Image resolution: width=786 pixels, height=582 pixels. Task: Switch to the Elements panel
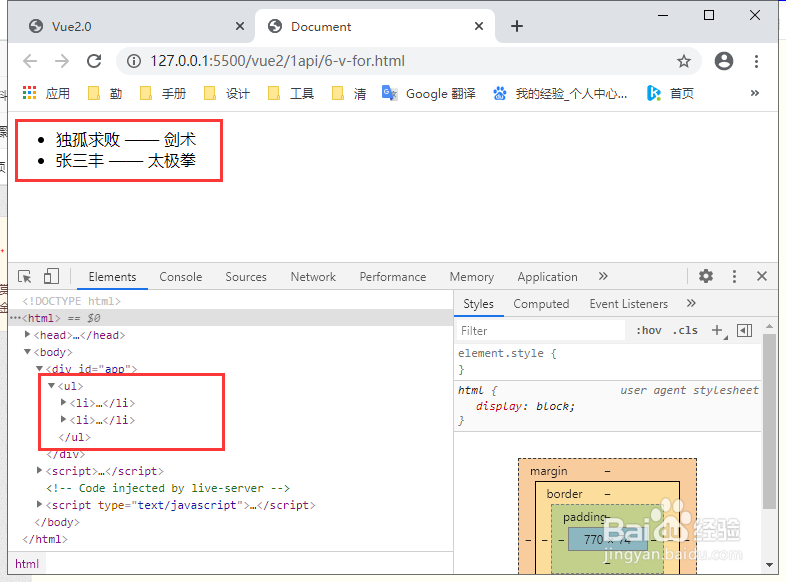pyautogui.click(x=112, y=277)
